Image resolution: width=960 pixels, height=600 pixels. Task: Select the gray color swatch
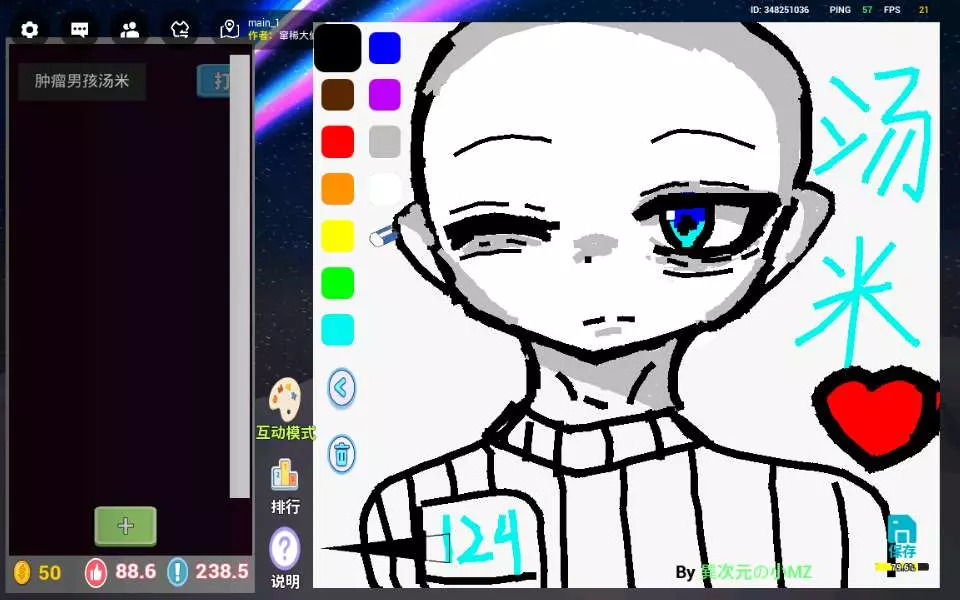point(384,142)
